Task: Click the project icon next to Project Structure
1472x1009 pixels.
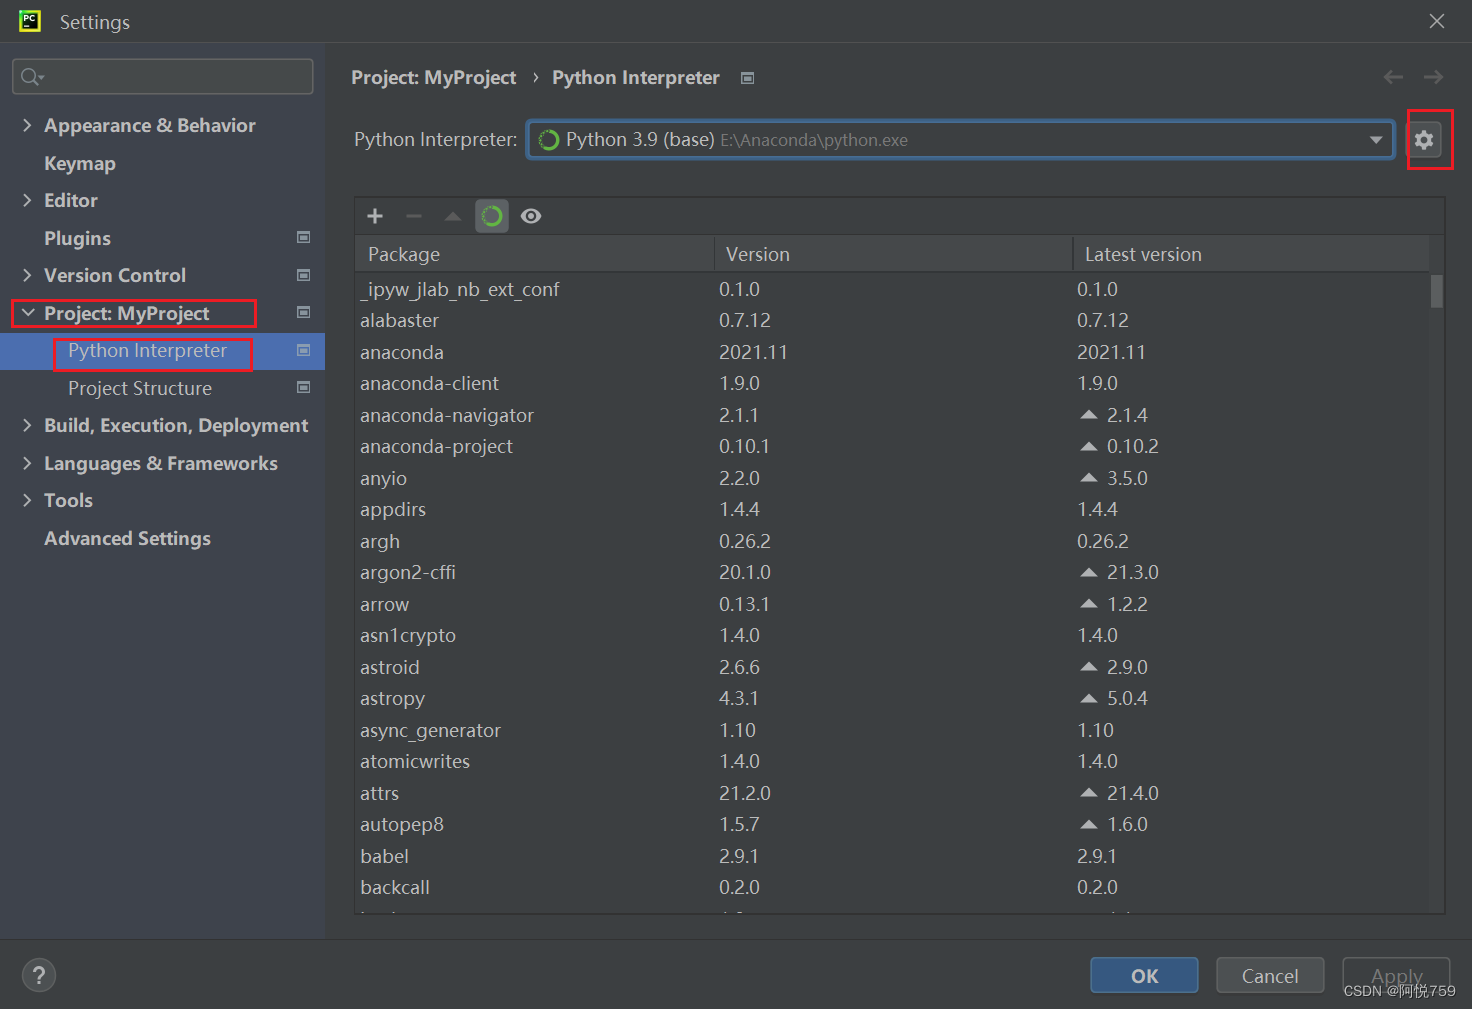Action: (x=303, y=387)
